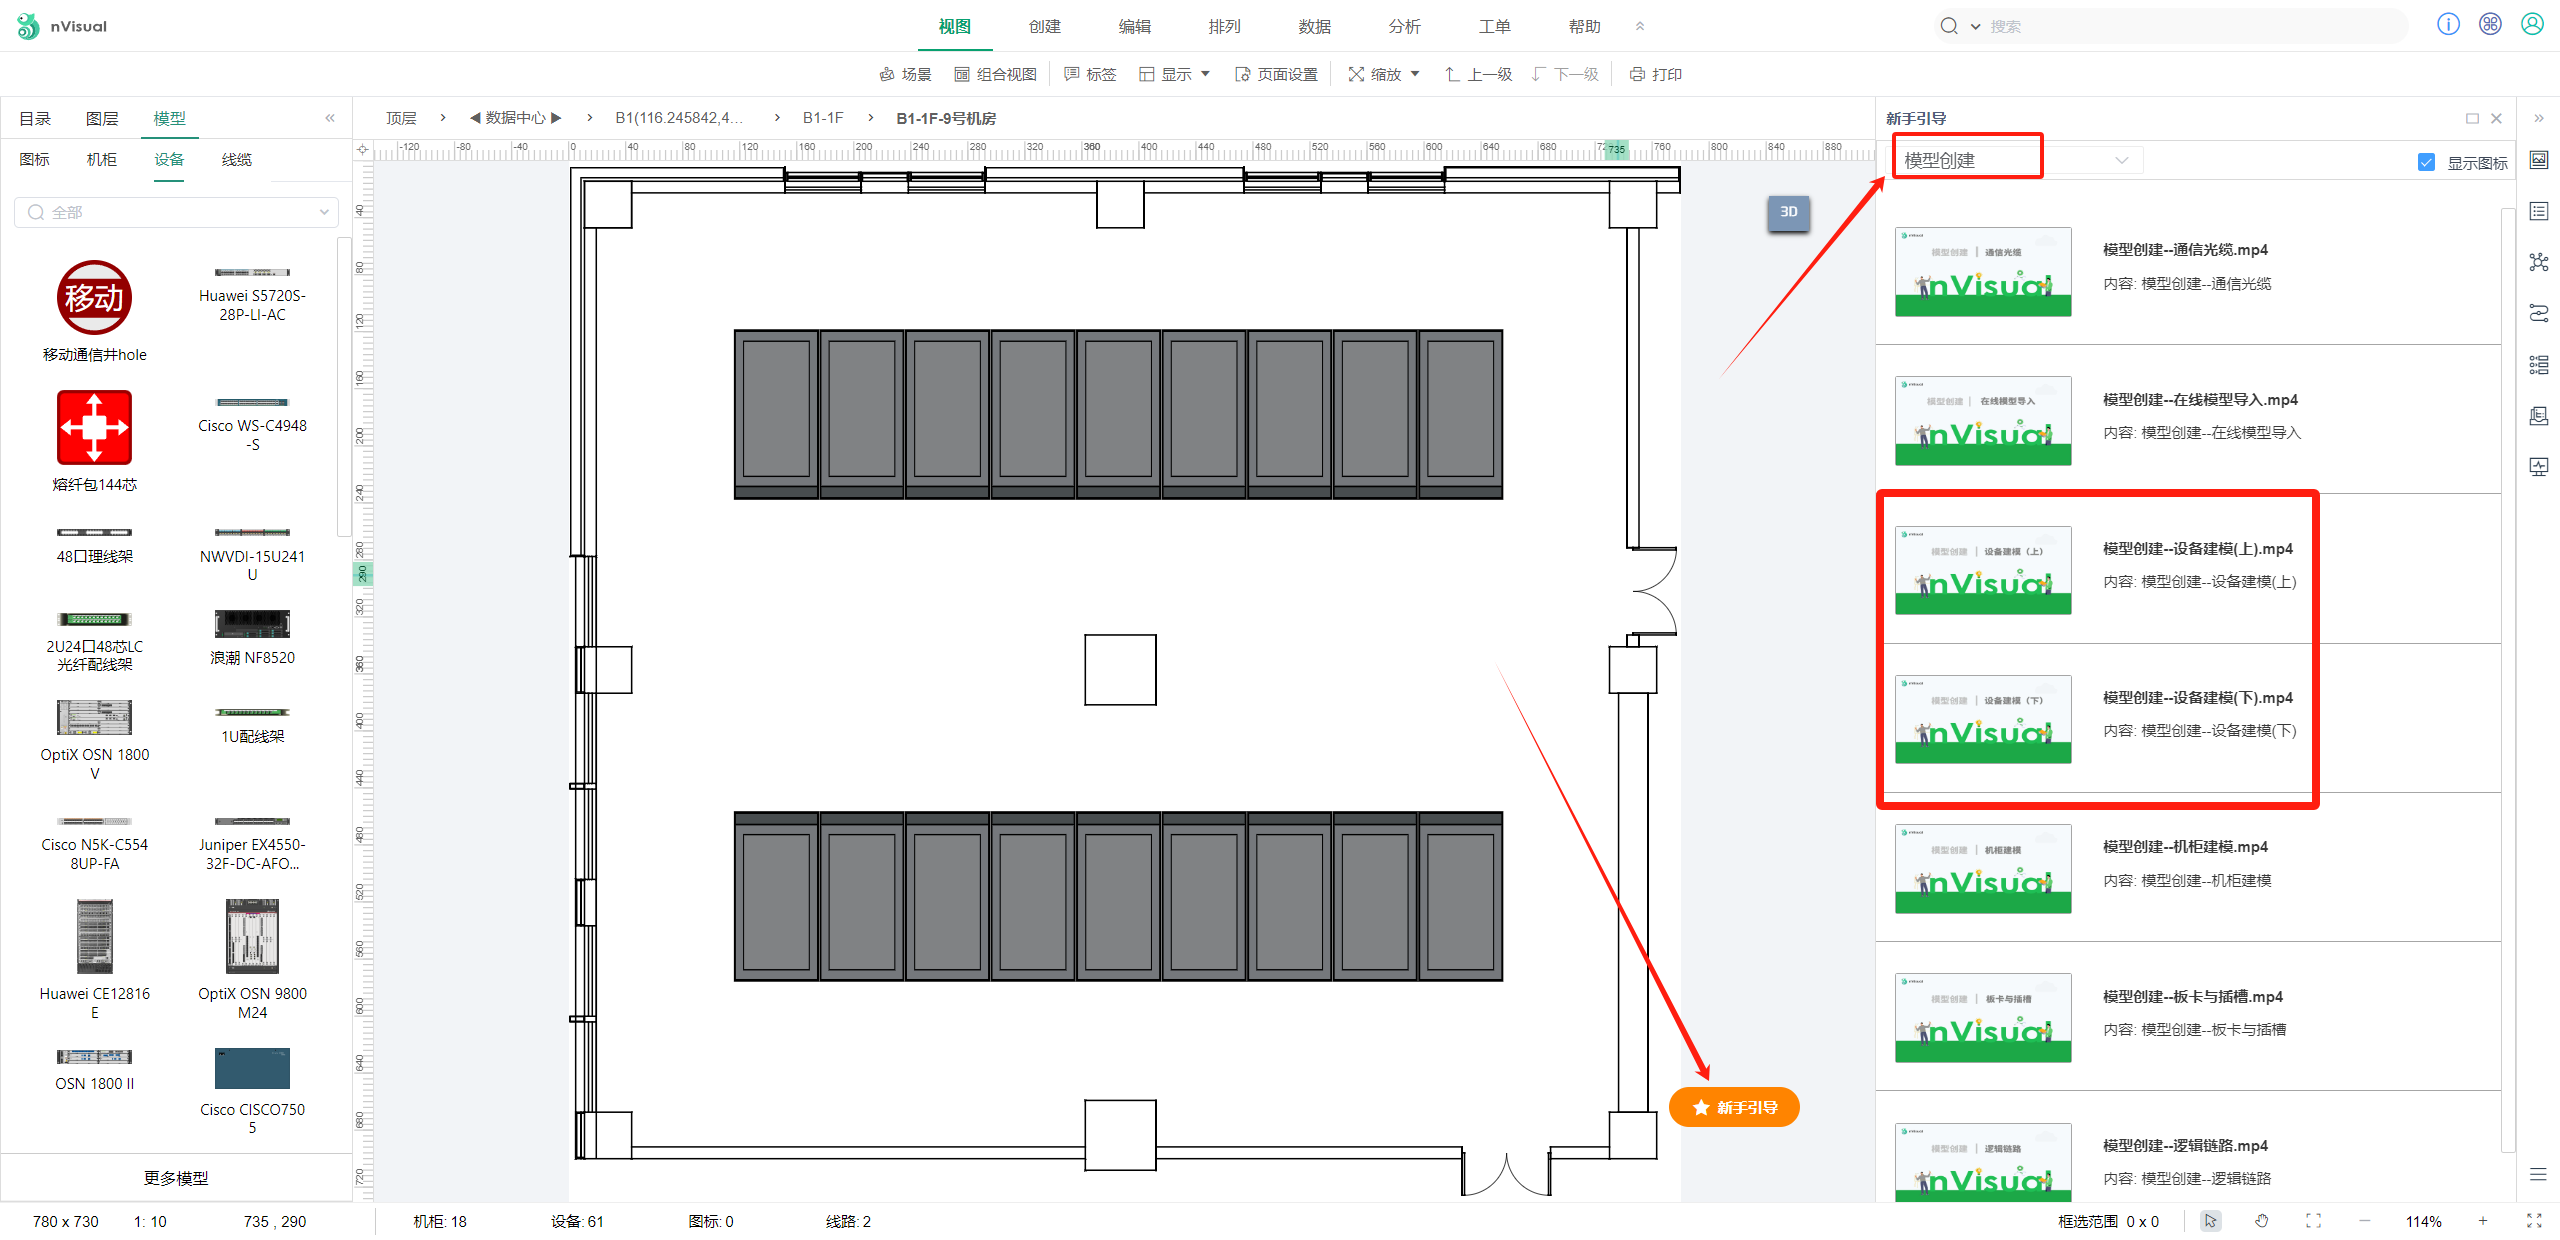Click the zoom in plus icon
The image size is (2560, 1240).
coord(2483,1221)
